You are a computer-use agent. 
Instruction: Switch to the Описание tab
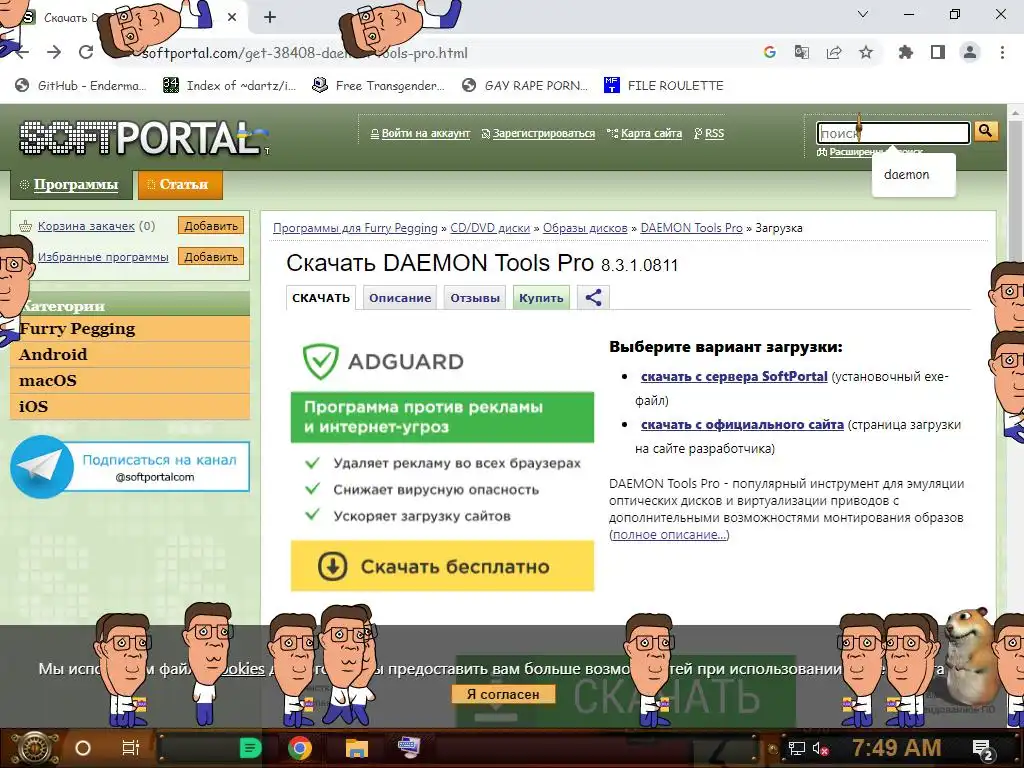pos(400,298)
